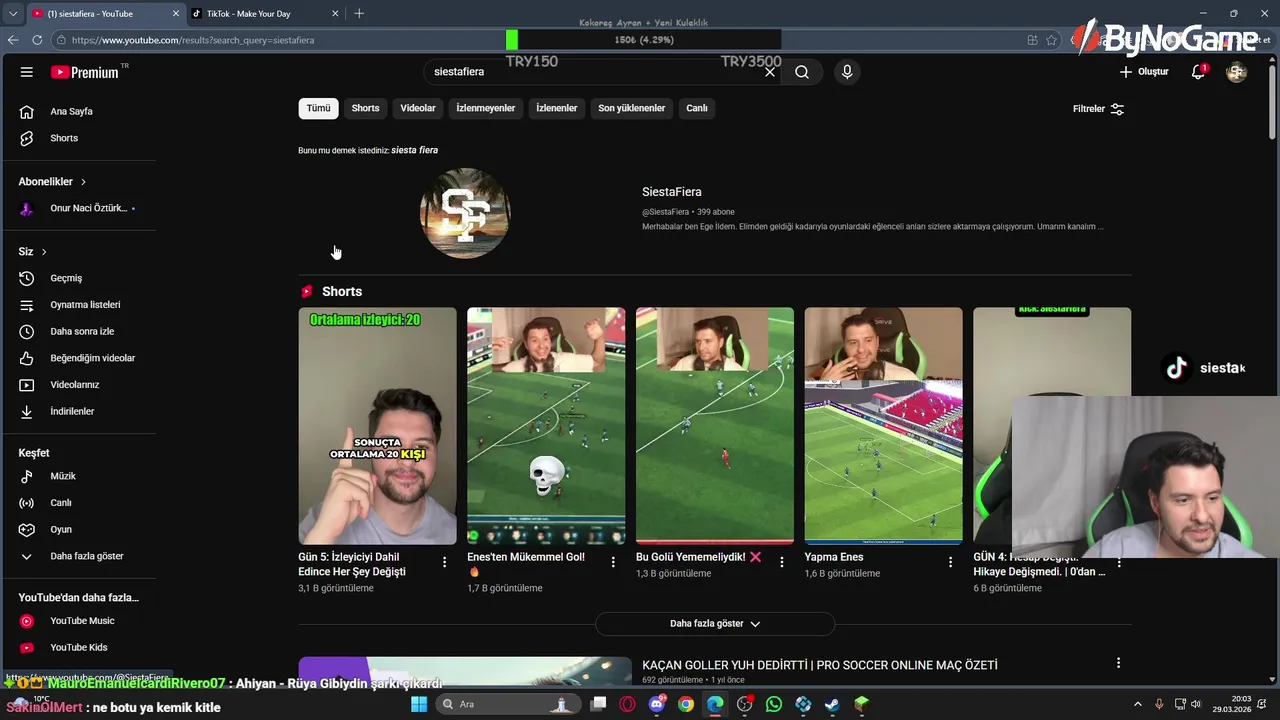Open the YouTube hamburger guide menu

point(27,72)
